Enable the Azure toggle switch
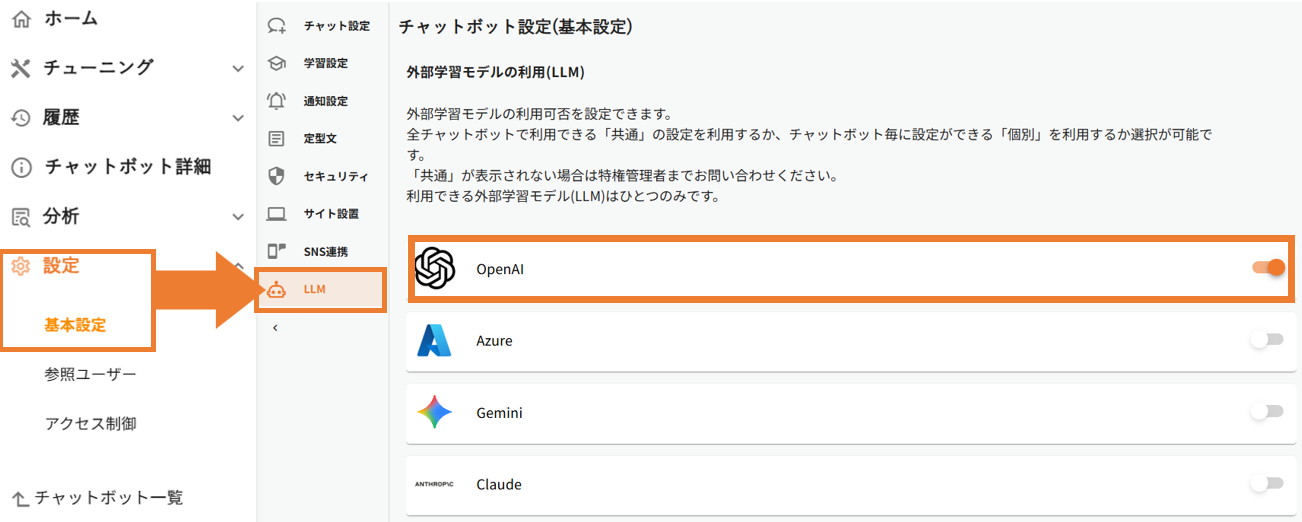This screenshot has width=1302, height=522. tap(1267, 340)
